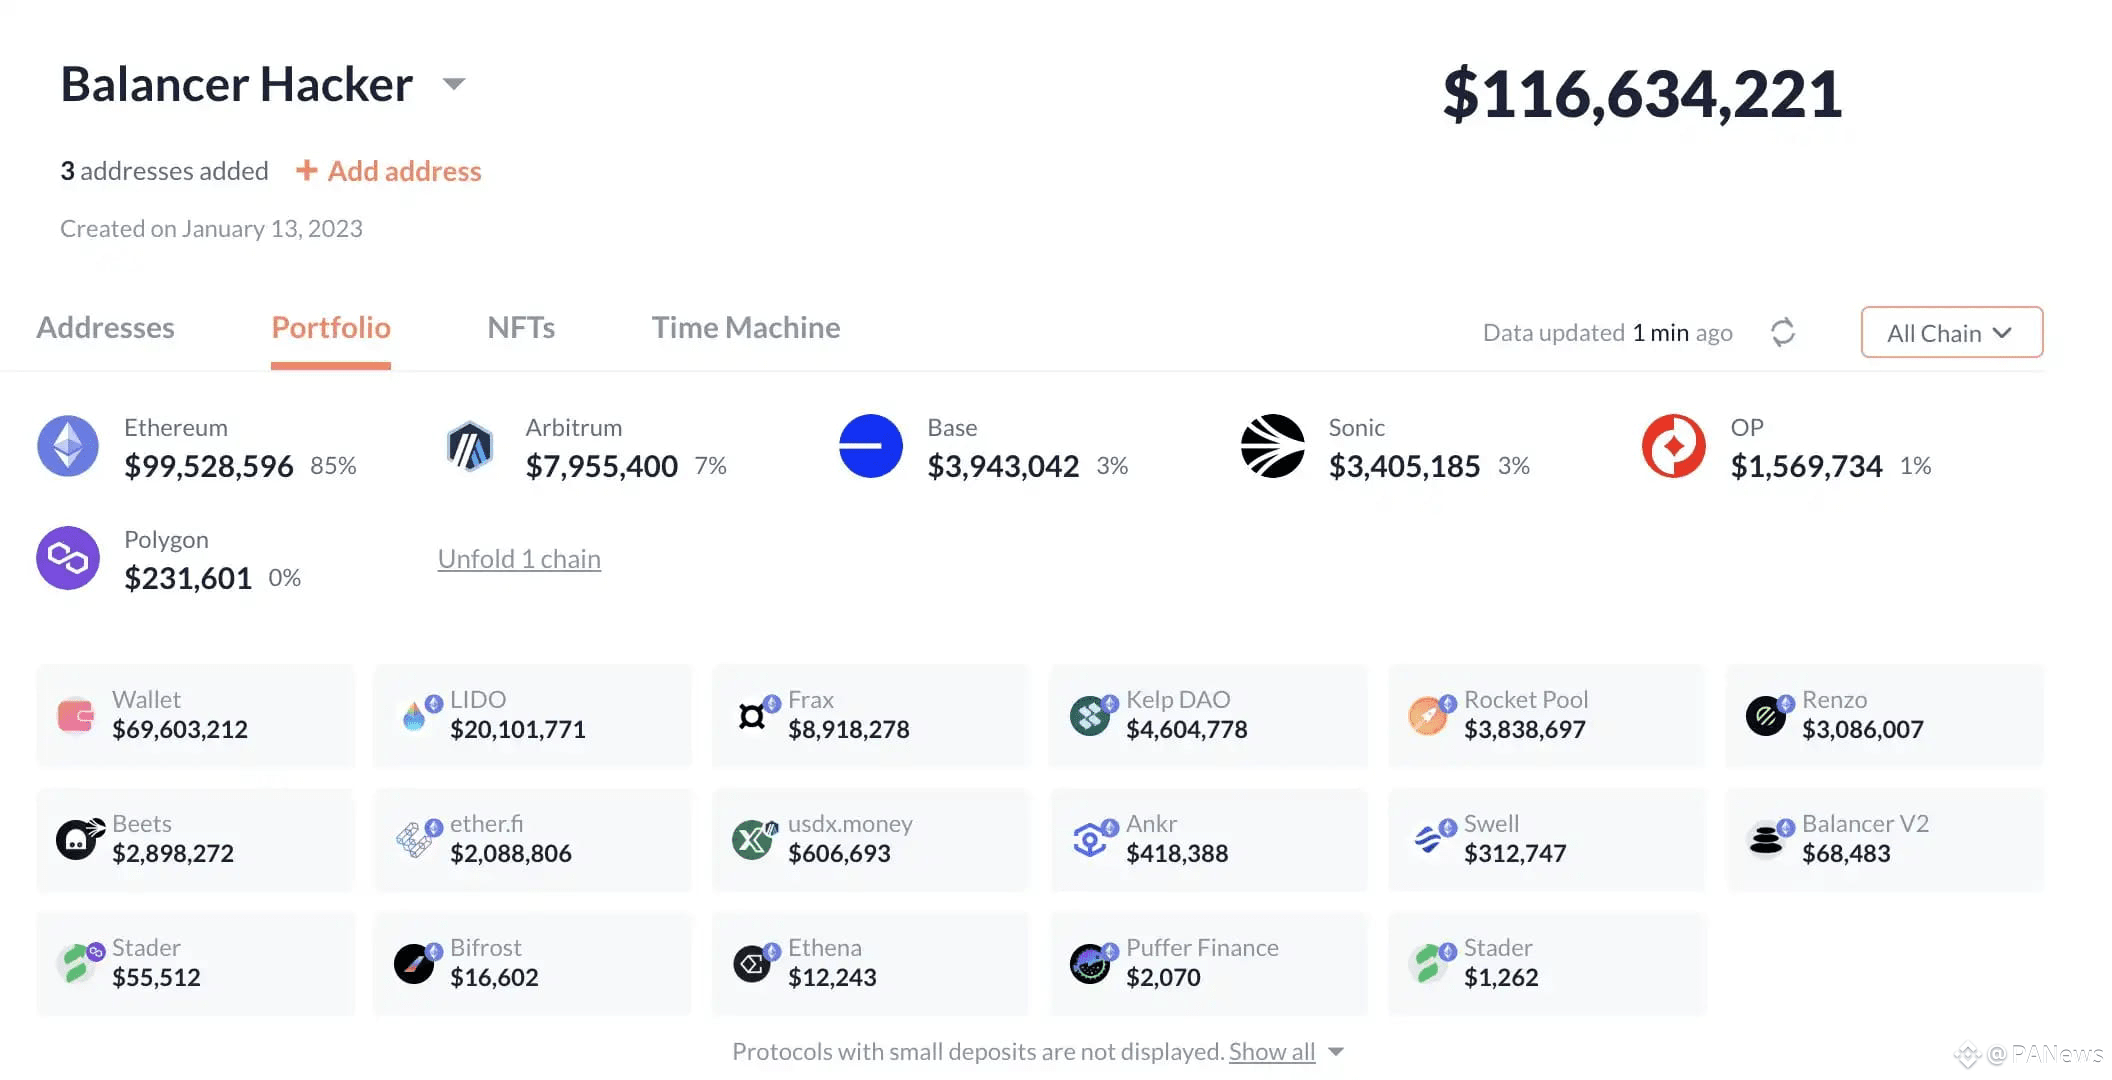Click the Arbitrum chain logo
2112x1080 pixels.
point(469,446)
